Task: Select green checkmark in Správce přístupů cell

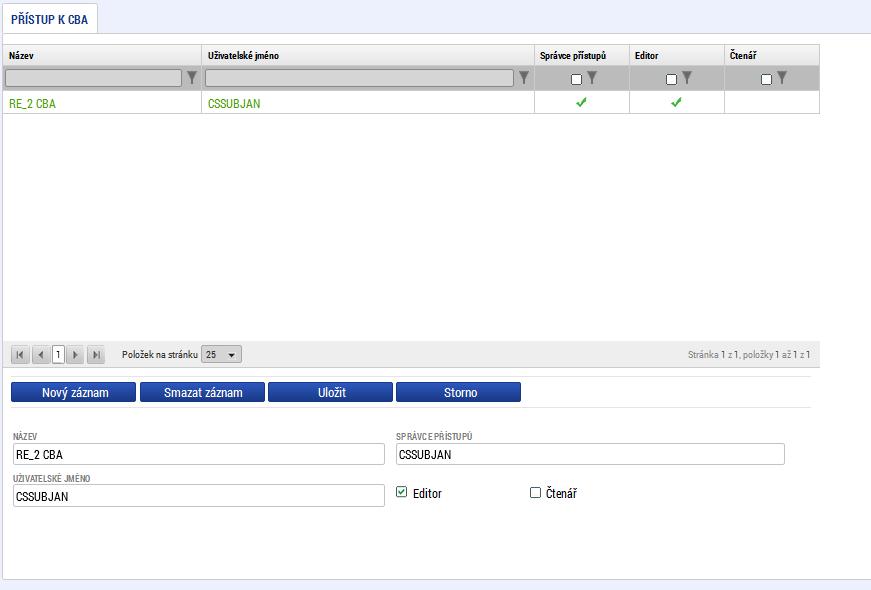Action: 582,102
